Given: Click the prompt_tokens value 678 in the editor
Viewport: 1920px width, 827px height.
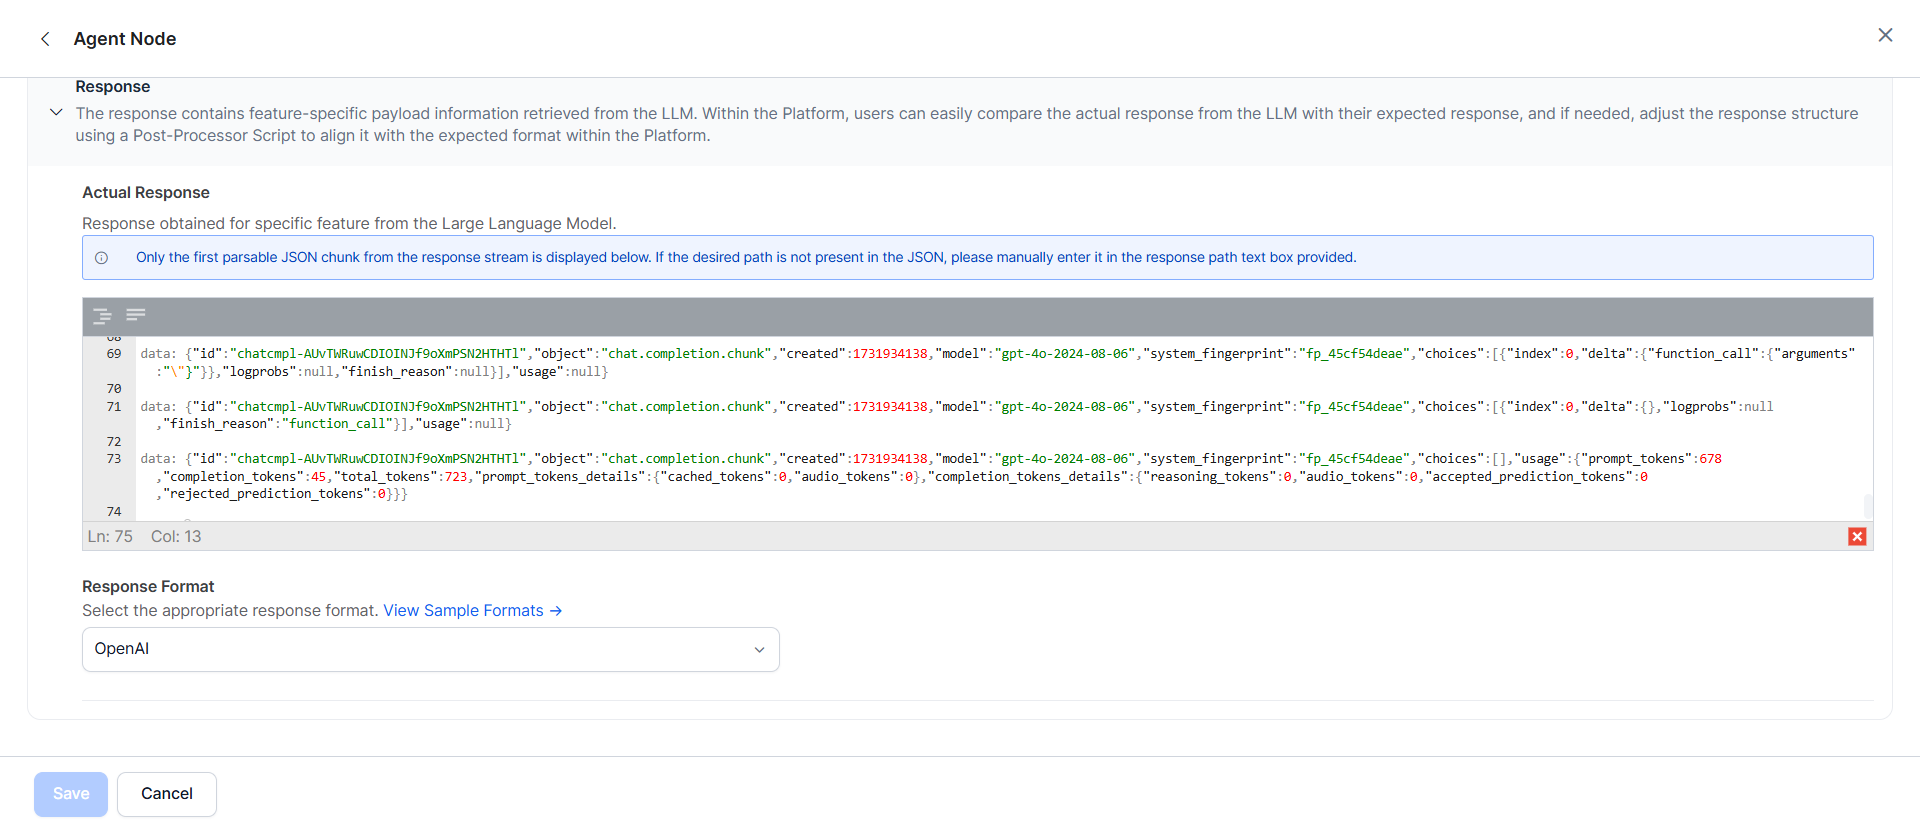Looking at the screenshot, I should (x=1710, y=459).
